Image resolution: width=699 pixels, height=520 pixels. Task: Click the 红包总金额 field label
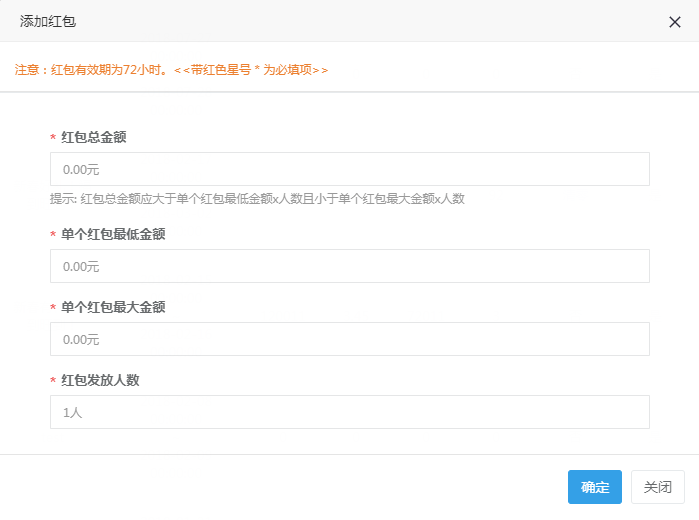(x=94, y=137)
